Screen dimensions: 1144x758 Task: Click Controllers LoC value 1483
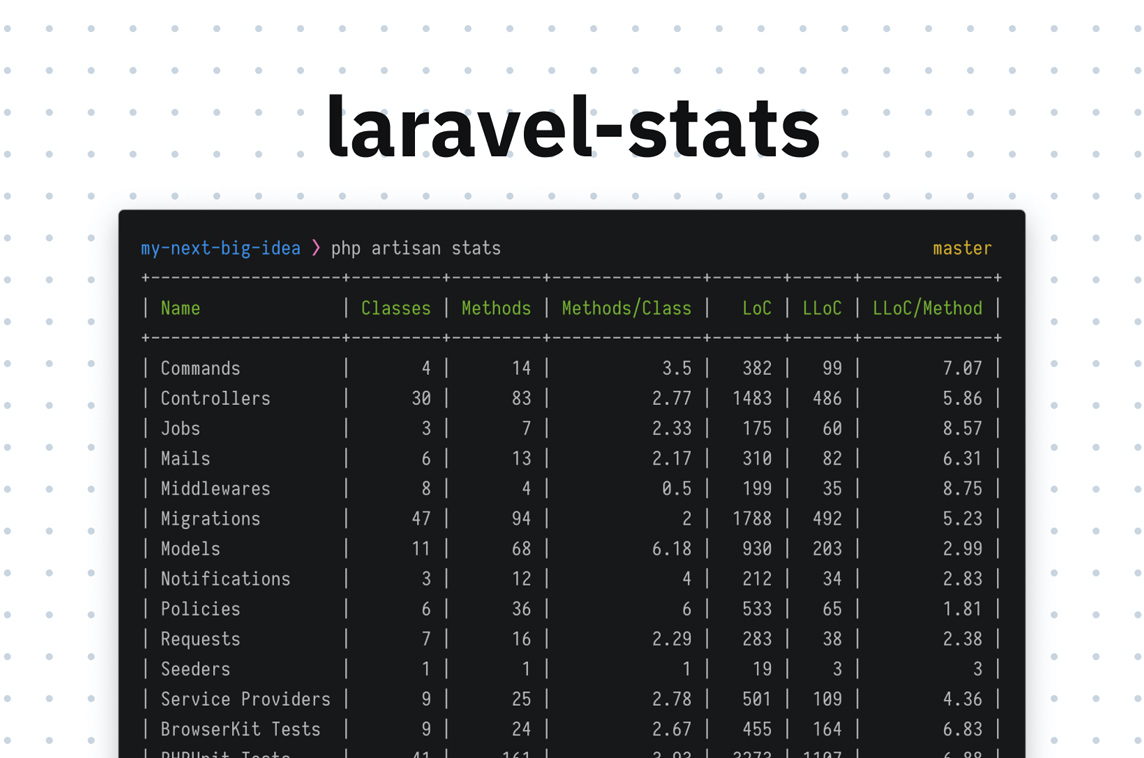[x=751, y=398]
